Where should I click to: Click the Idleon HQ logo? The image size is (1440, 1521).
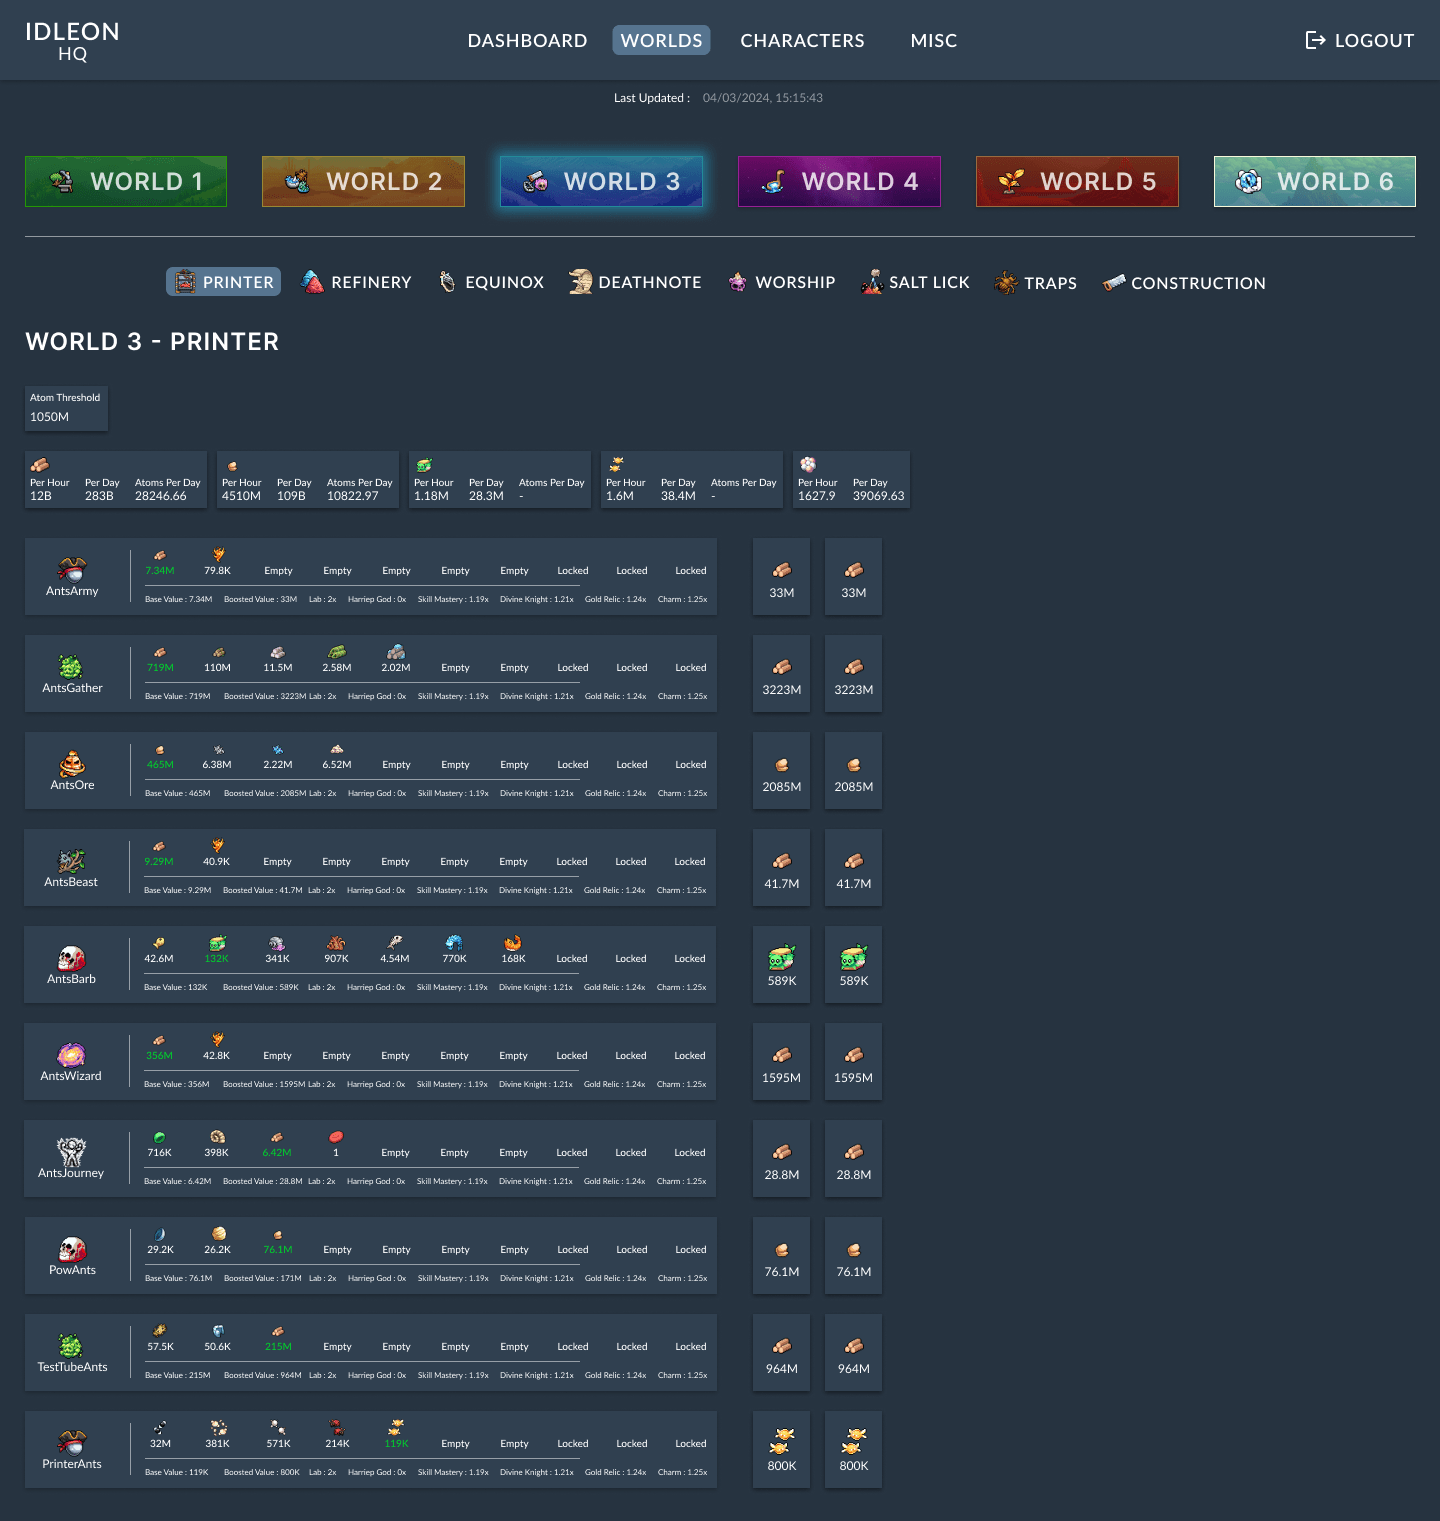(72, 41)
